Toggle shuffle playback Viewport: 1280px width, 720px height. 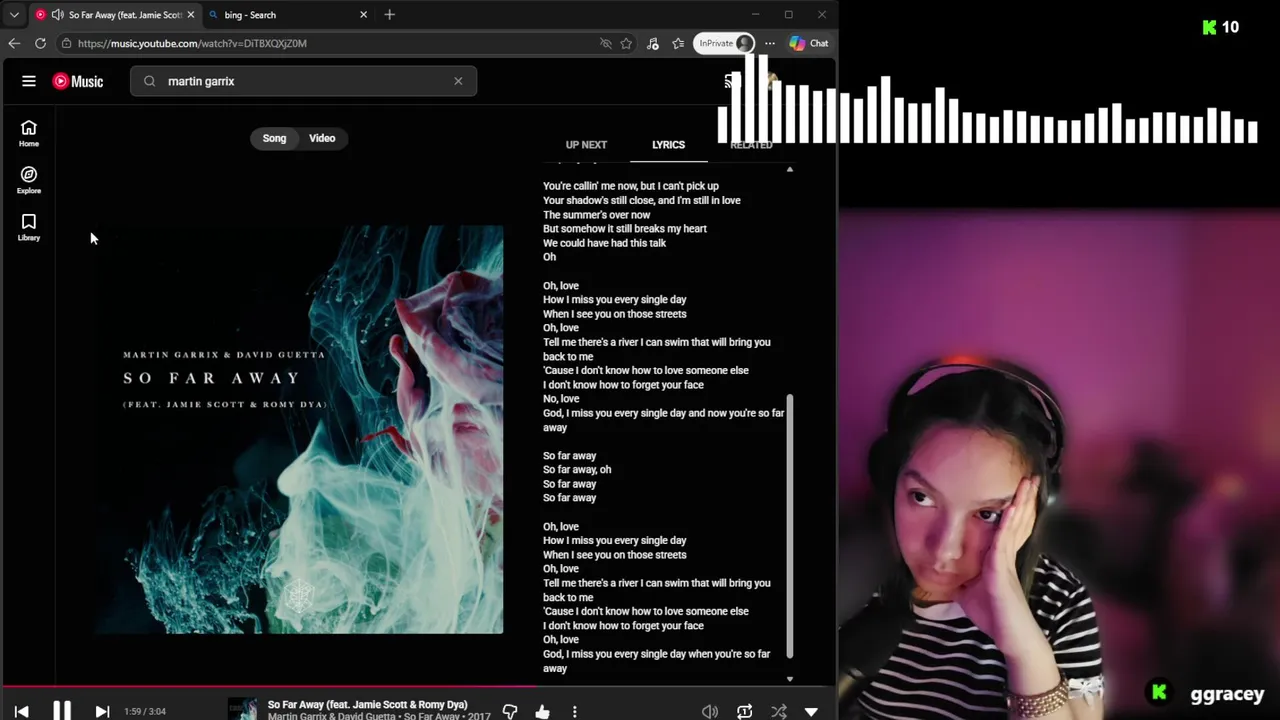[778, 711]
